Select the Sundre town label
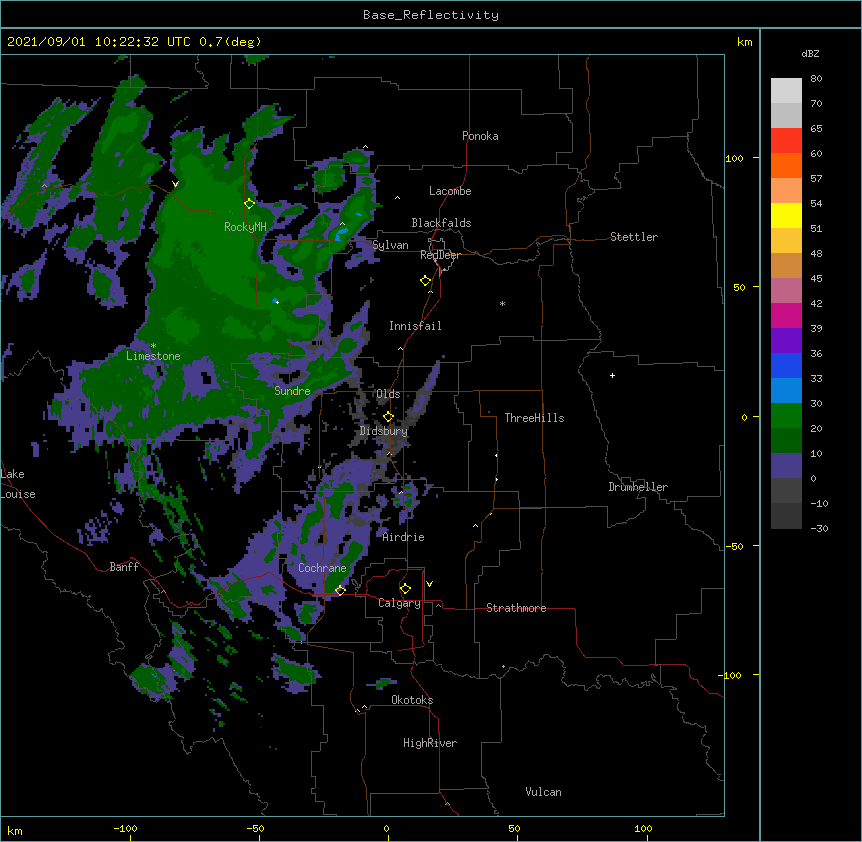This screenshot has height=842, width=862. click(x=292, y=391)
